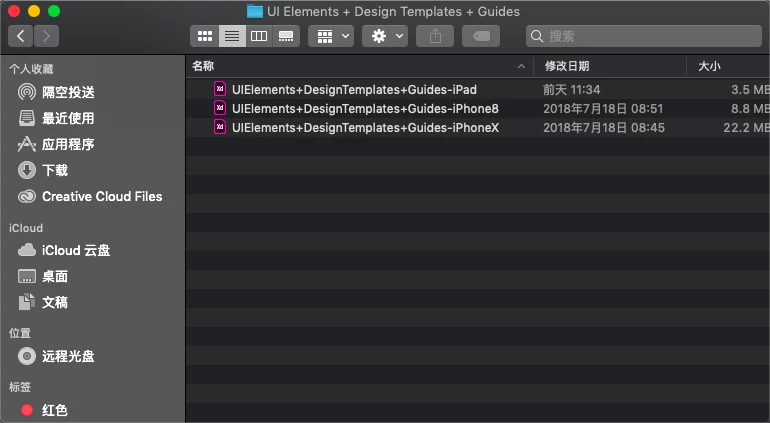Select the Guides-iPad XD file icon
The image size is (770, 423).
click(220, 89)
